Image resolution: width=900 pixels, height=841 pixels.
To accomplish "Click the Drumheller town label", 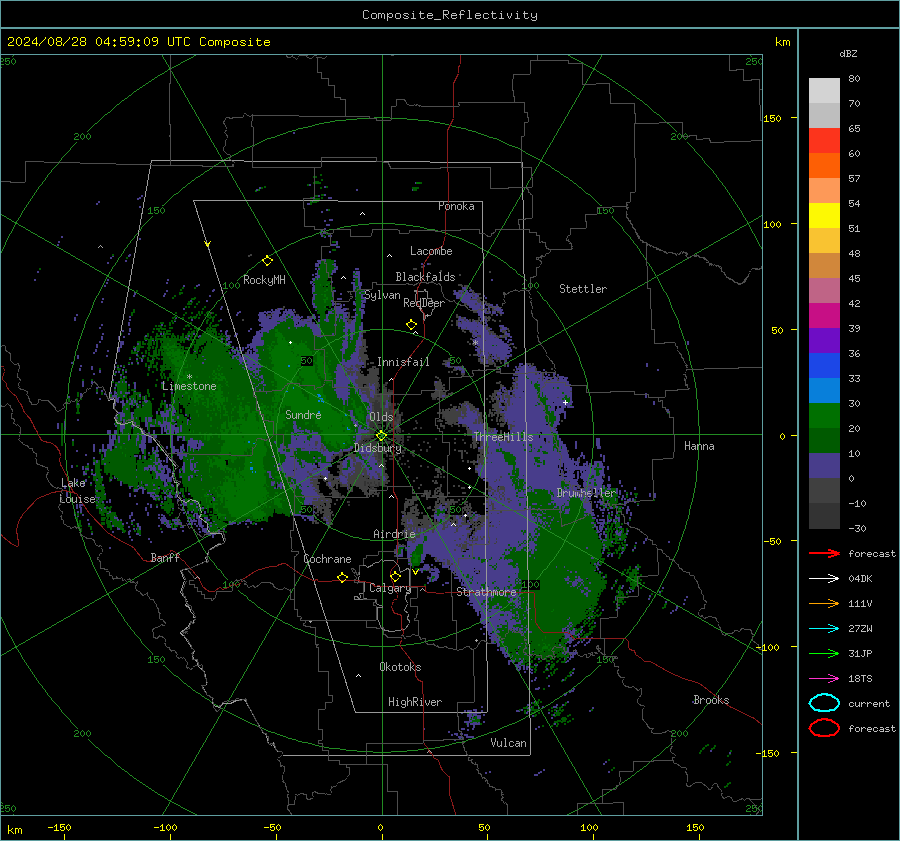I will (x=586, y=493).
